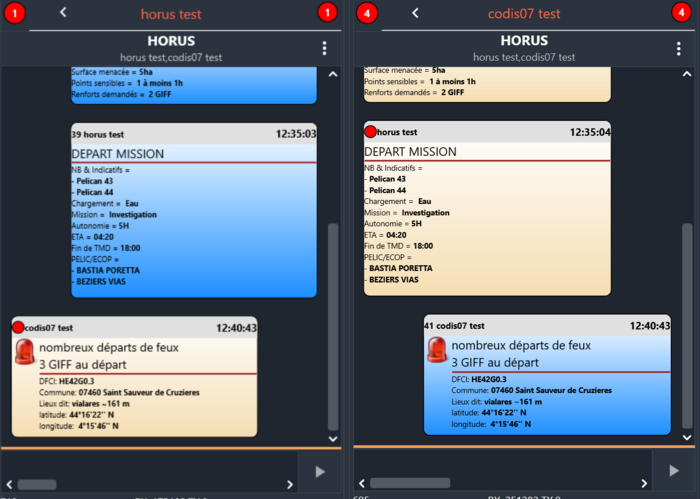Click the back arrow beside horus test title
This screenshot has width=700, height=499.
point(64,13)
